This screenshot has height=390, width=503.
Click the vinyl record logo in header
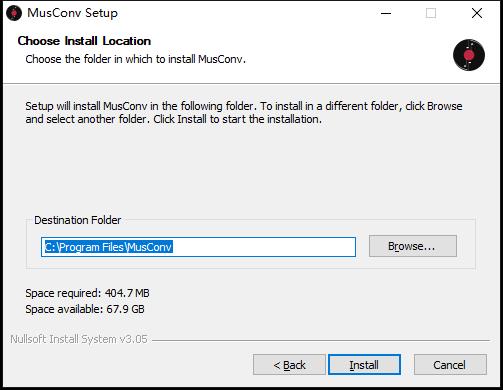(469, 55)
